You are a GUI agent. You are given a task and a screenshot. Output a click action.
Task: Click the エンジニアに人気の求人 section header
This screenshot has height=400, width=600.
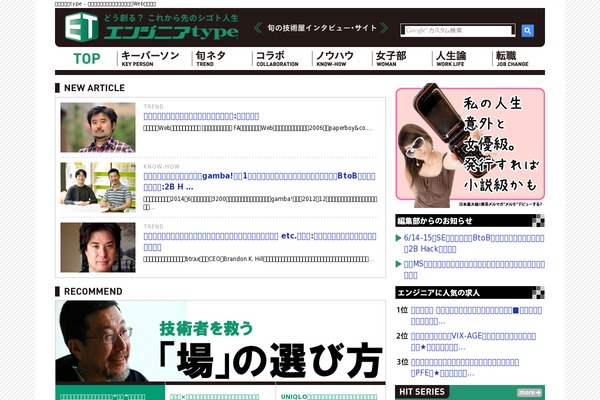(470, 293)
